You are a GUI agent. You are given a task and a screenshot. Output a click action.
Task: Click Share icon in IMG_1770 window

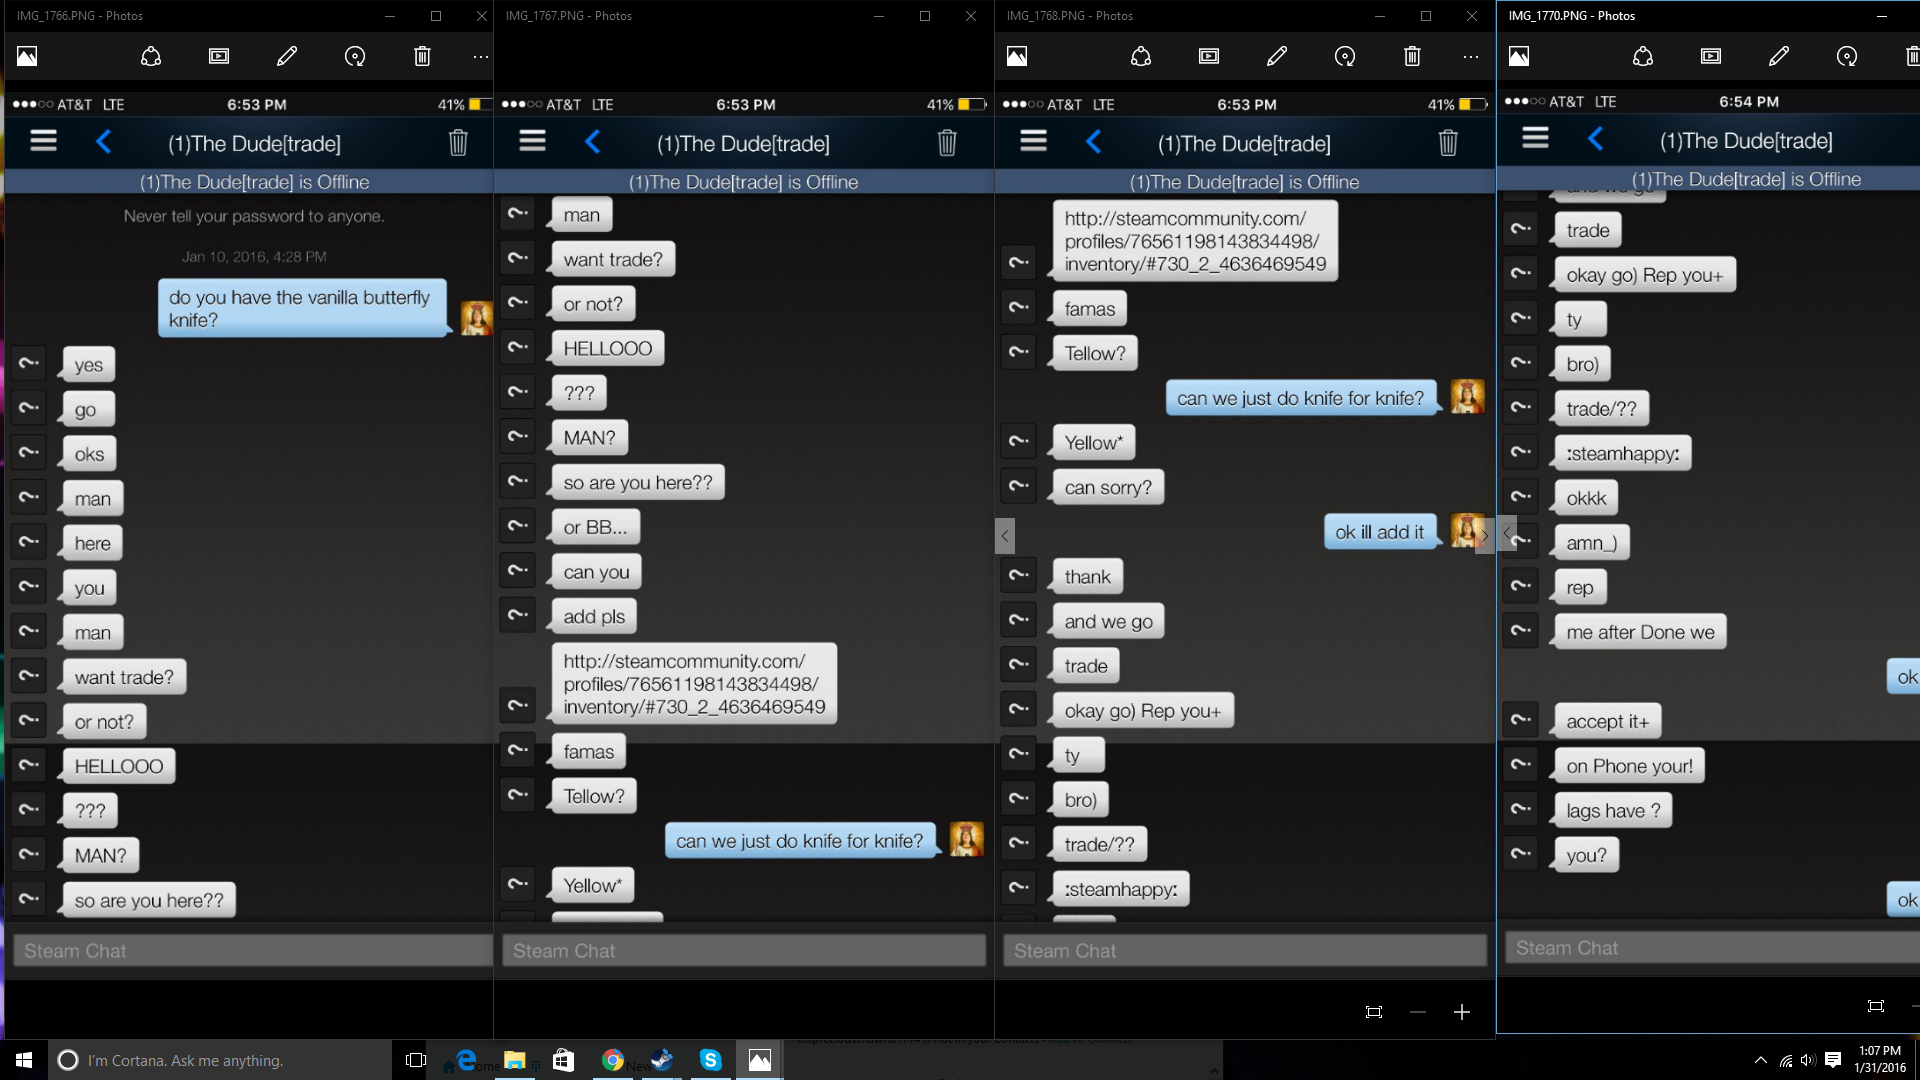1643,56
